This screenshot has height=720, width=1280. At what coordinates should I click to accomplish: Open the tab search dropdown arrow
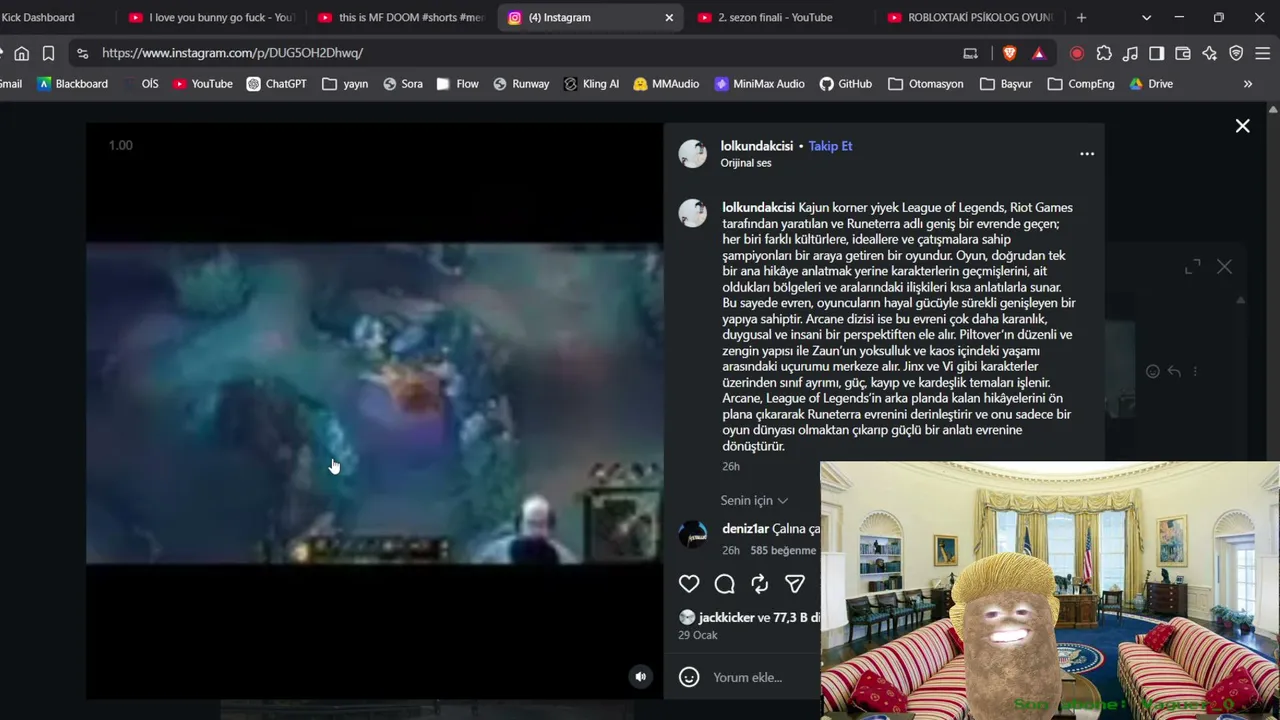coord(1146,17)
